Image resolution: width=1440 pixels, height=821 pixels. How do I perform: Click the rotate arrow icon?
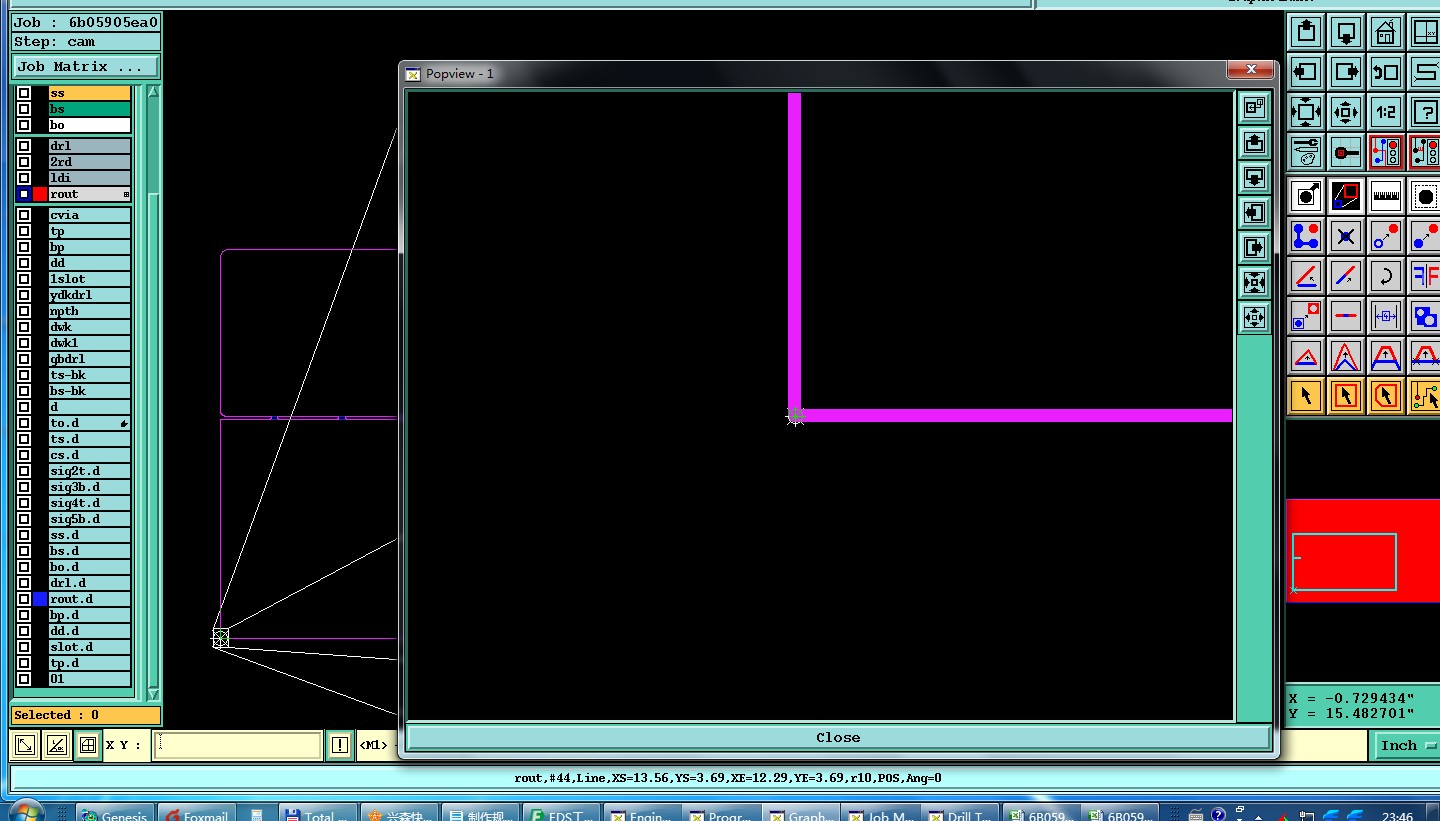tap(1386, 276)
